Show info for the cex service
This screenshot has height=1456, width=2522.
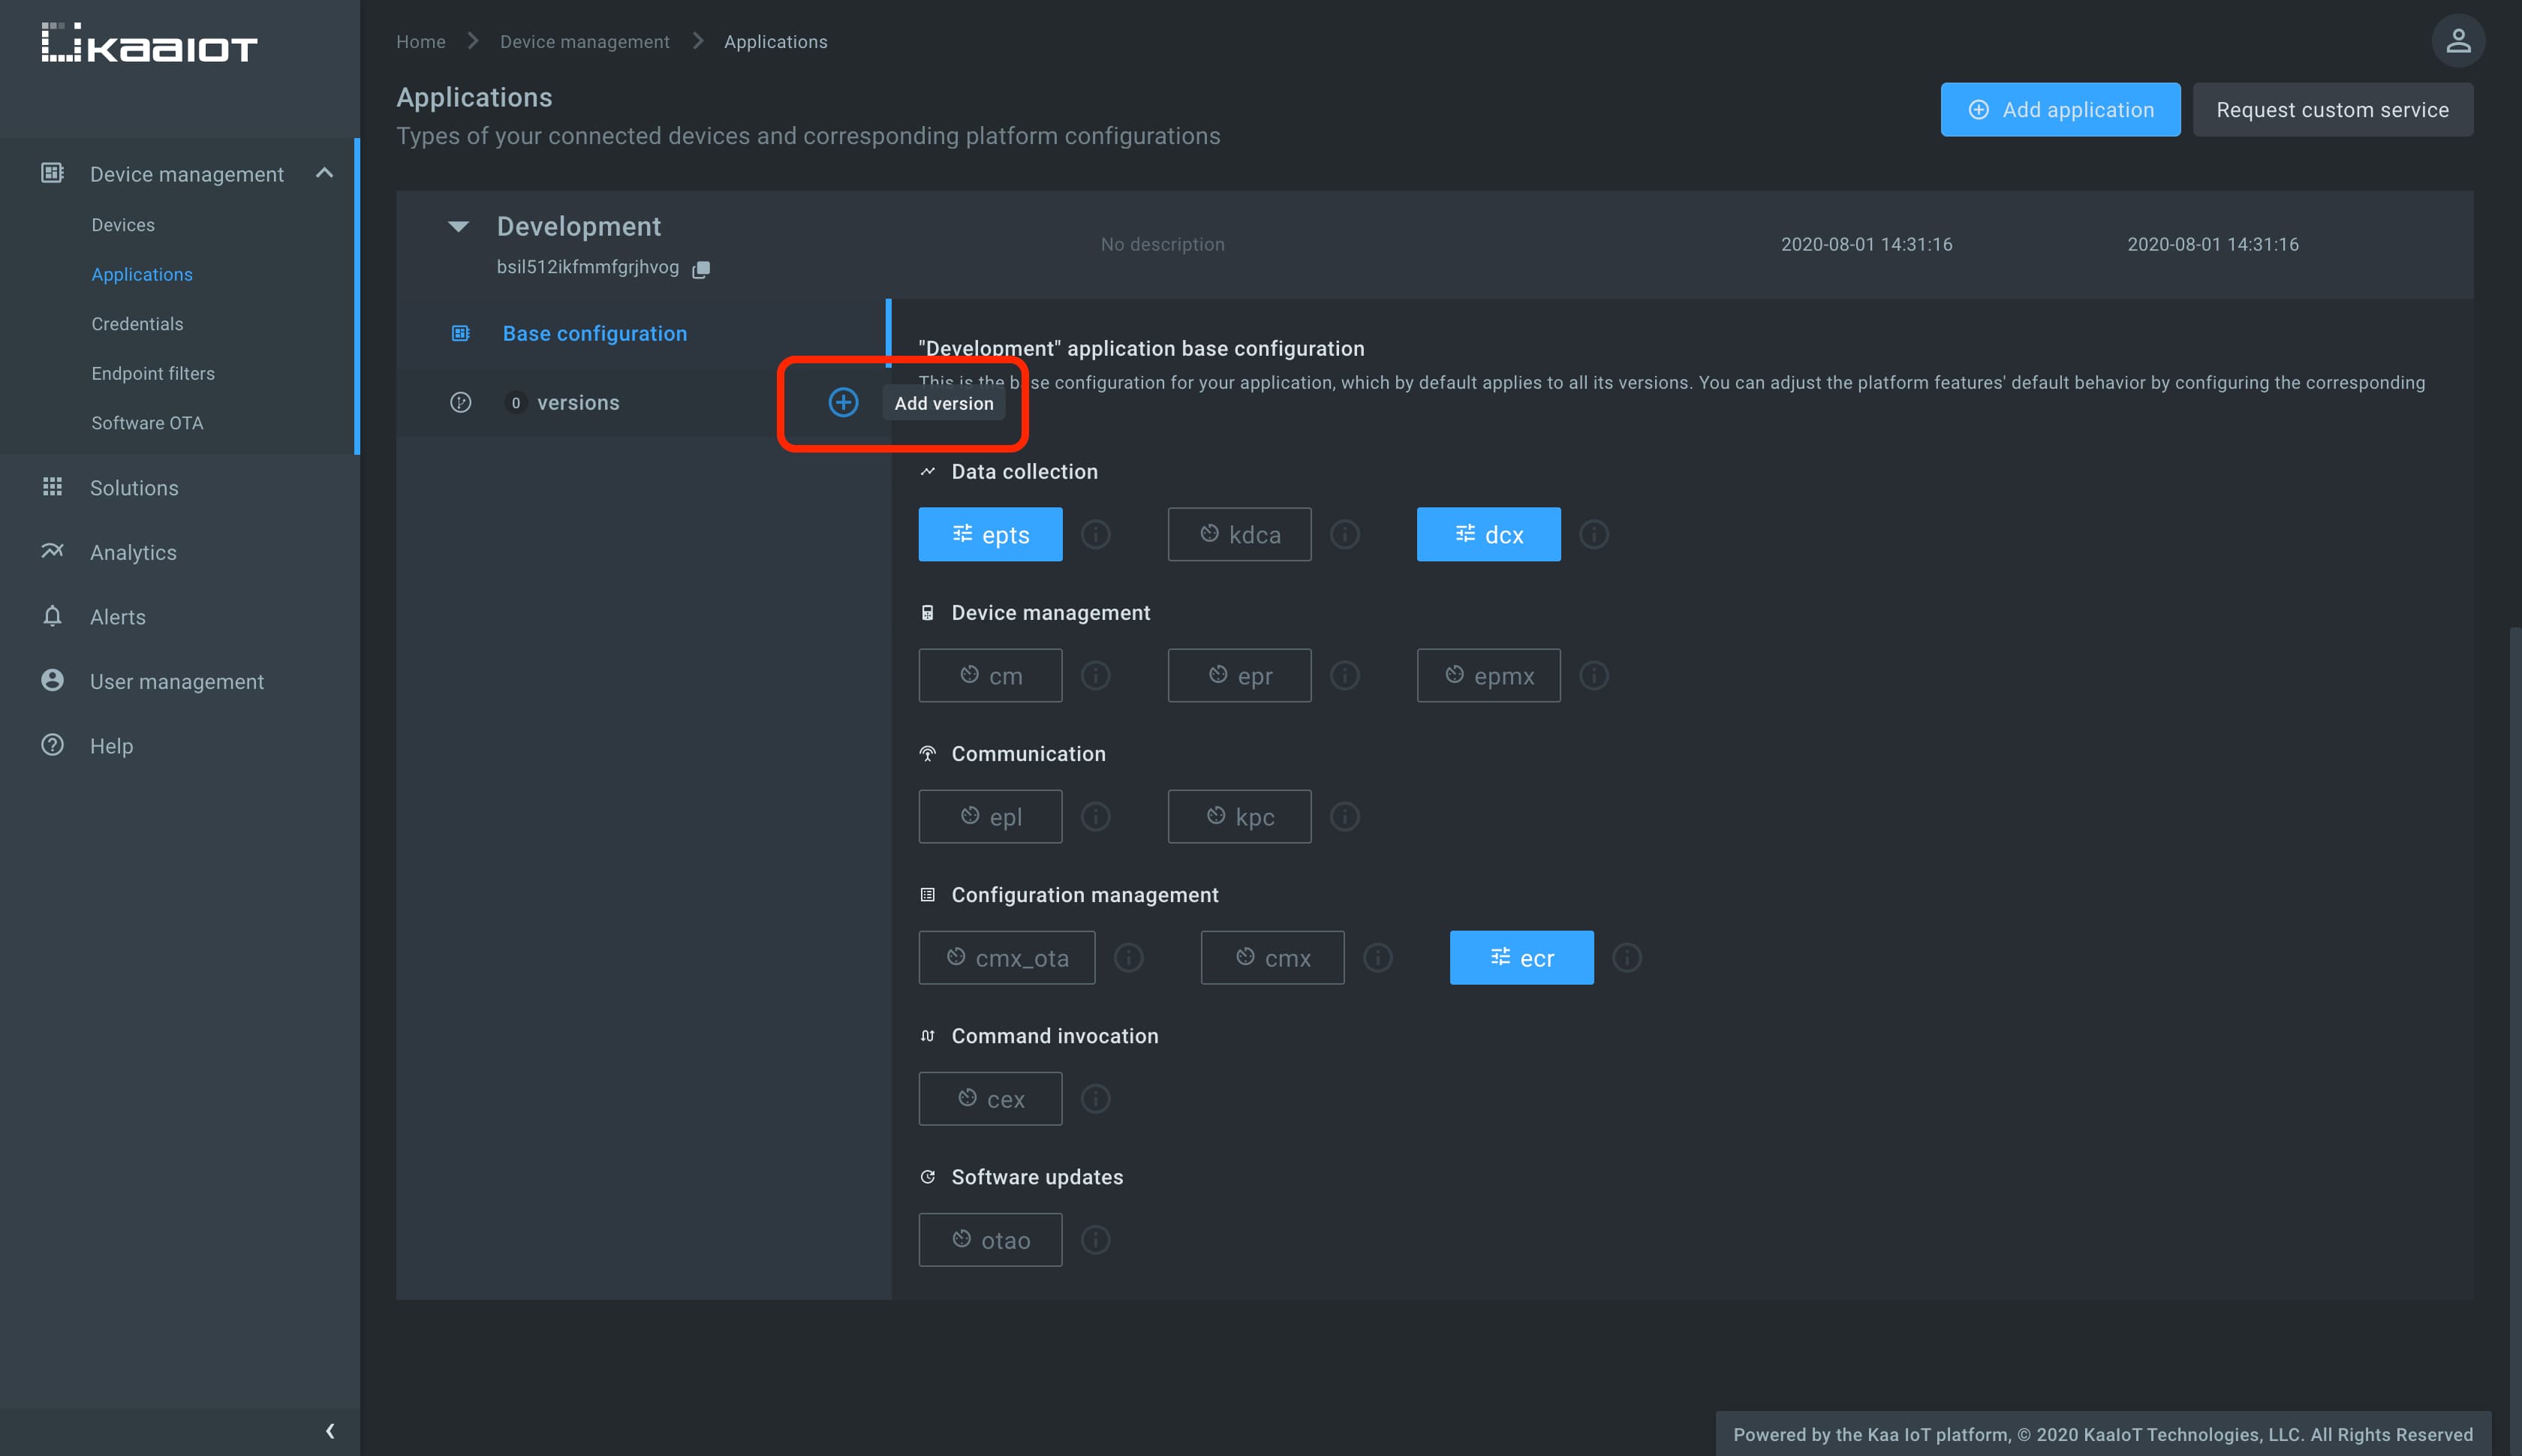click(1096, 1098)
